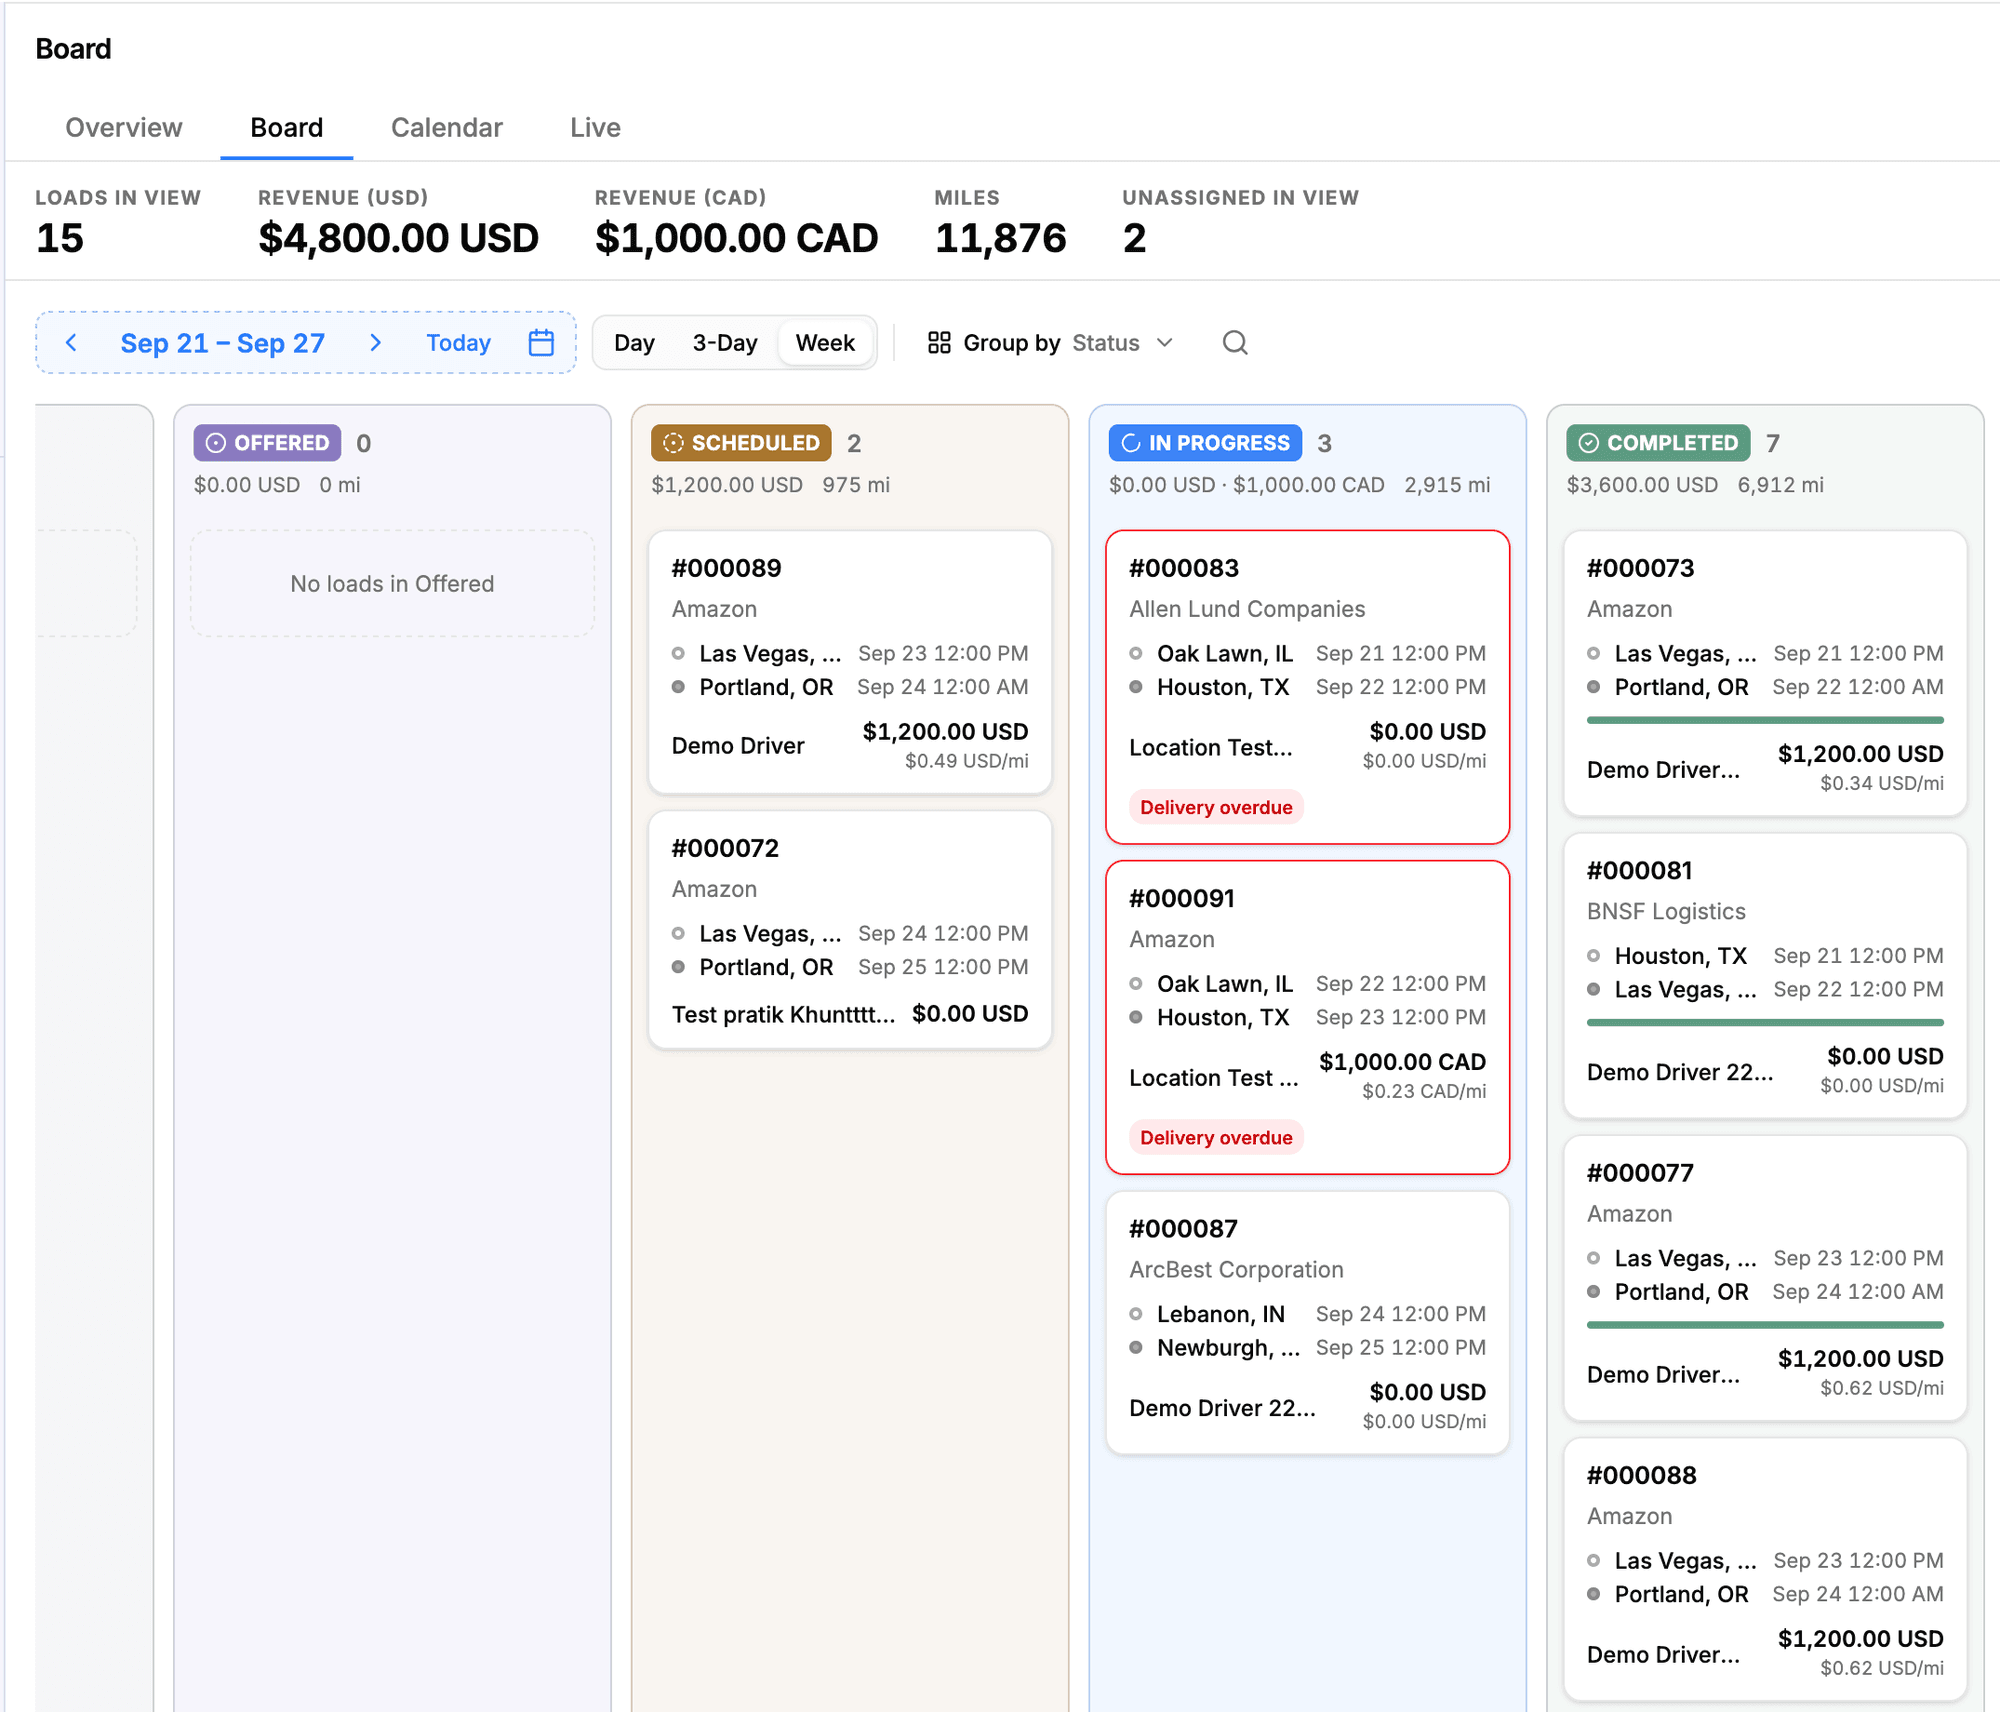Click the search magnifier icon

pos(1235,343)
